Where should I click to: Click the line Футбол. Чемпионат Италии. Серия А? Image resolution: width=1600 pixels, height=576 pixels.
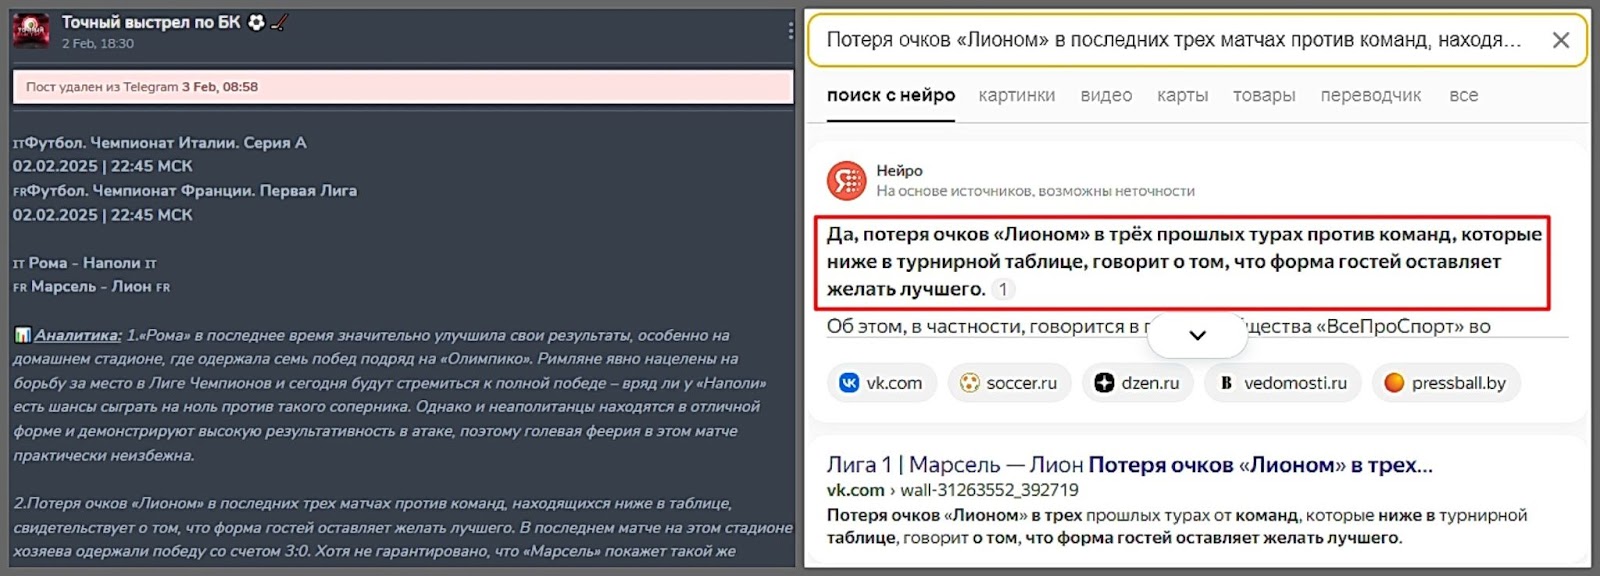click(x=160, y=143)
